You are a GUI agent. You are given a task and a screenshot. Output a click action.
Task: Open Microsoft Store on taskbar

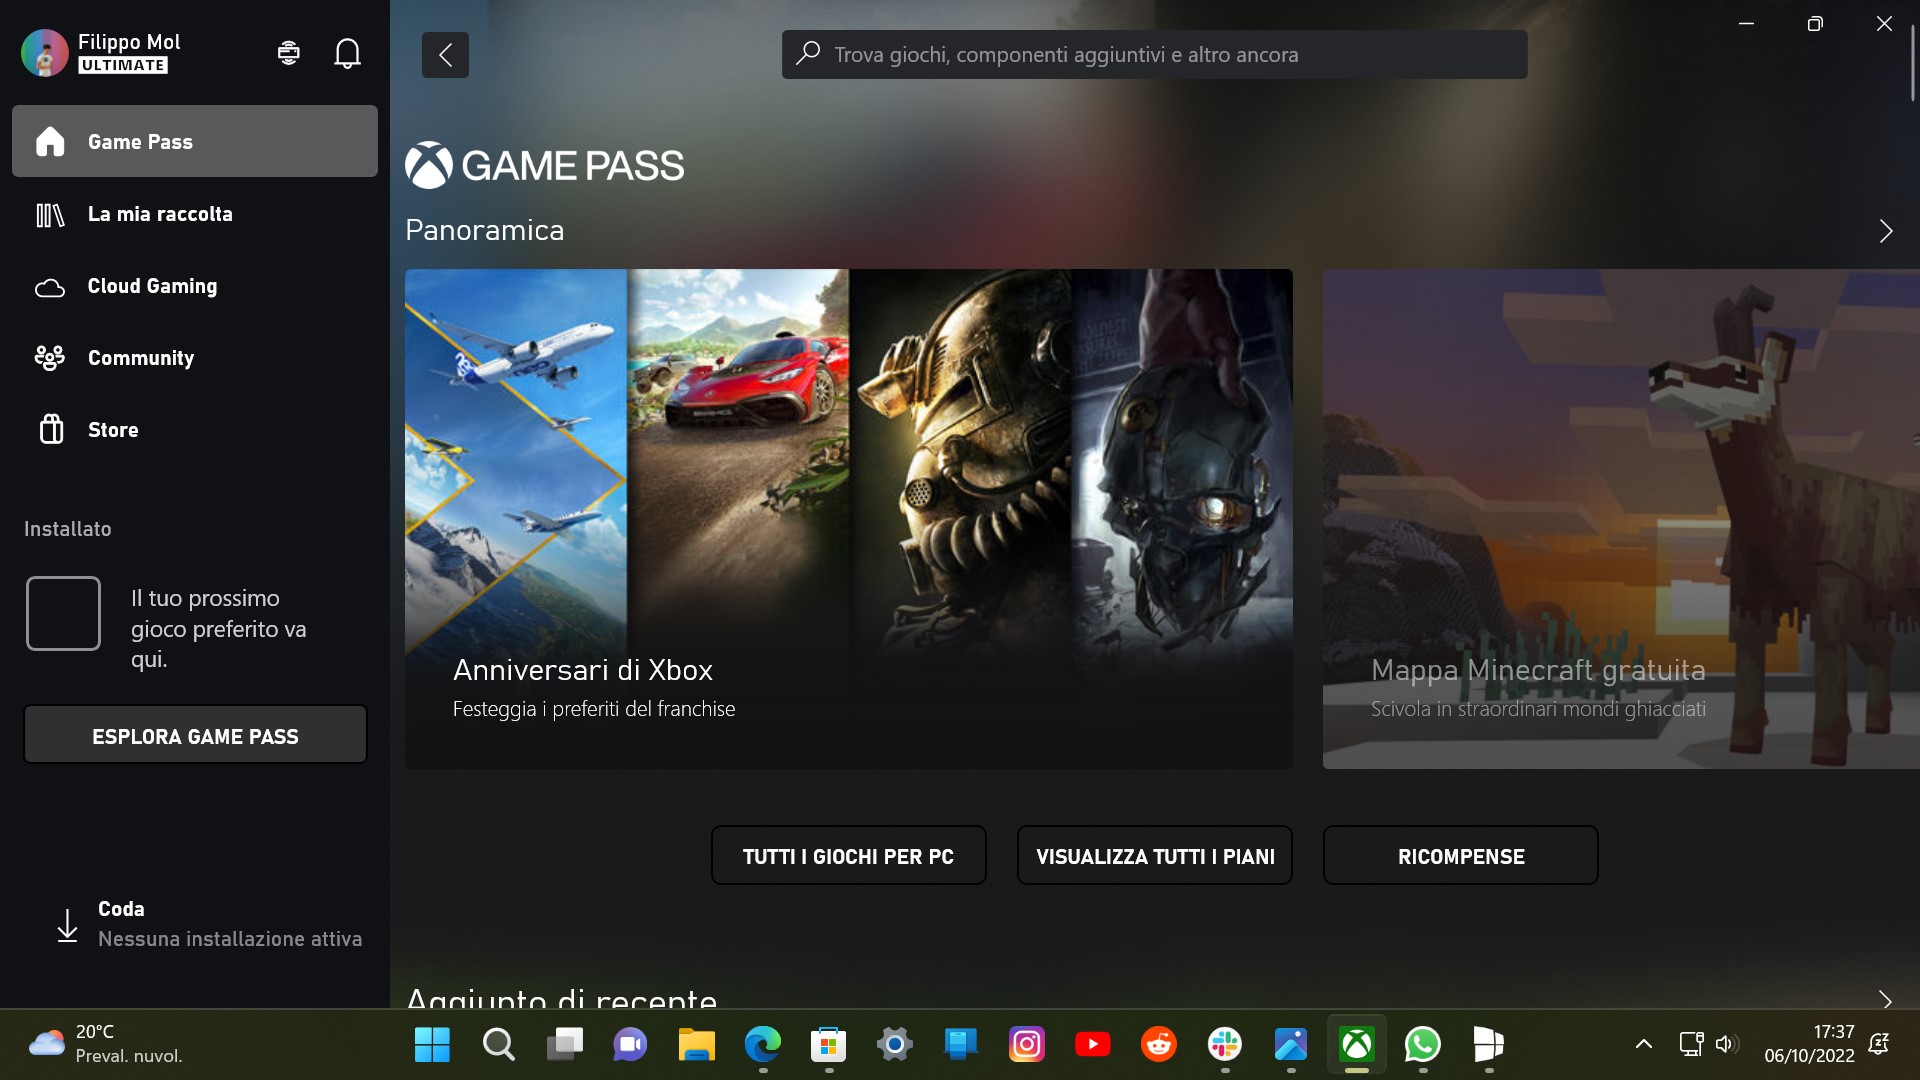[x=828, y=1045]
